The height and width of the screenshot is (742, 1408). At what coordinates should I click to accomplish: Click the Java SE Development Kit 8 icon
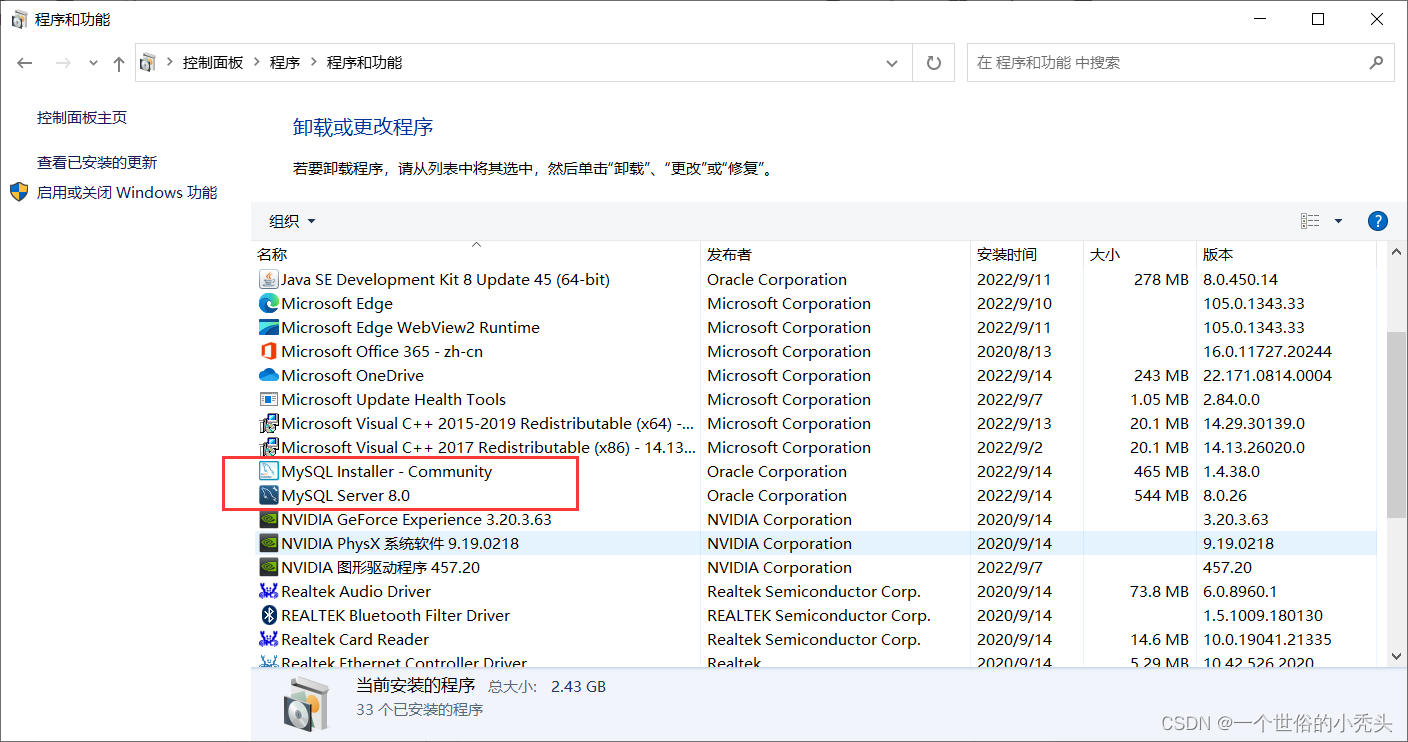pos(268,279)
